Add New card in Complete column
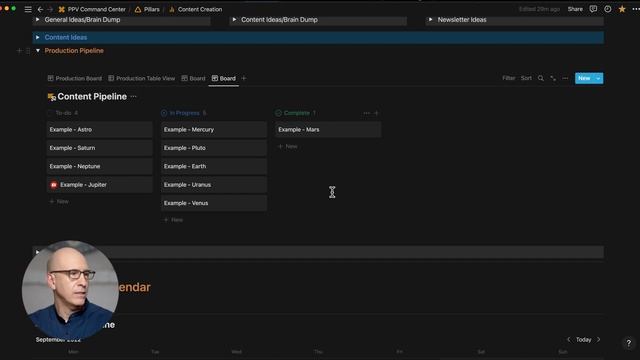Viewport: 640px width, 360px height. click(288, 146)
